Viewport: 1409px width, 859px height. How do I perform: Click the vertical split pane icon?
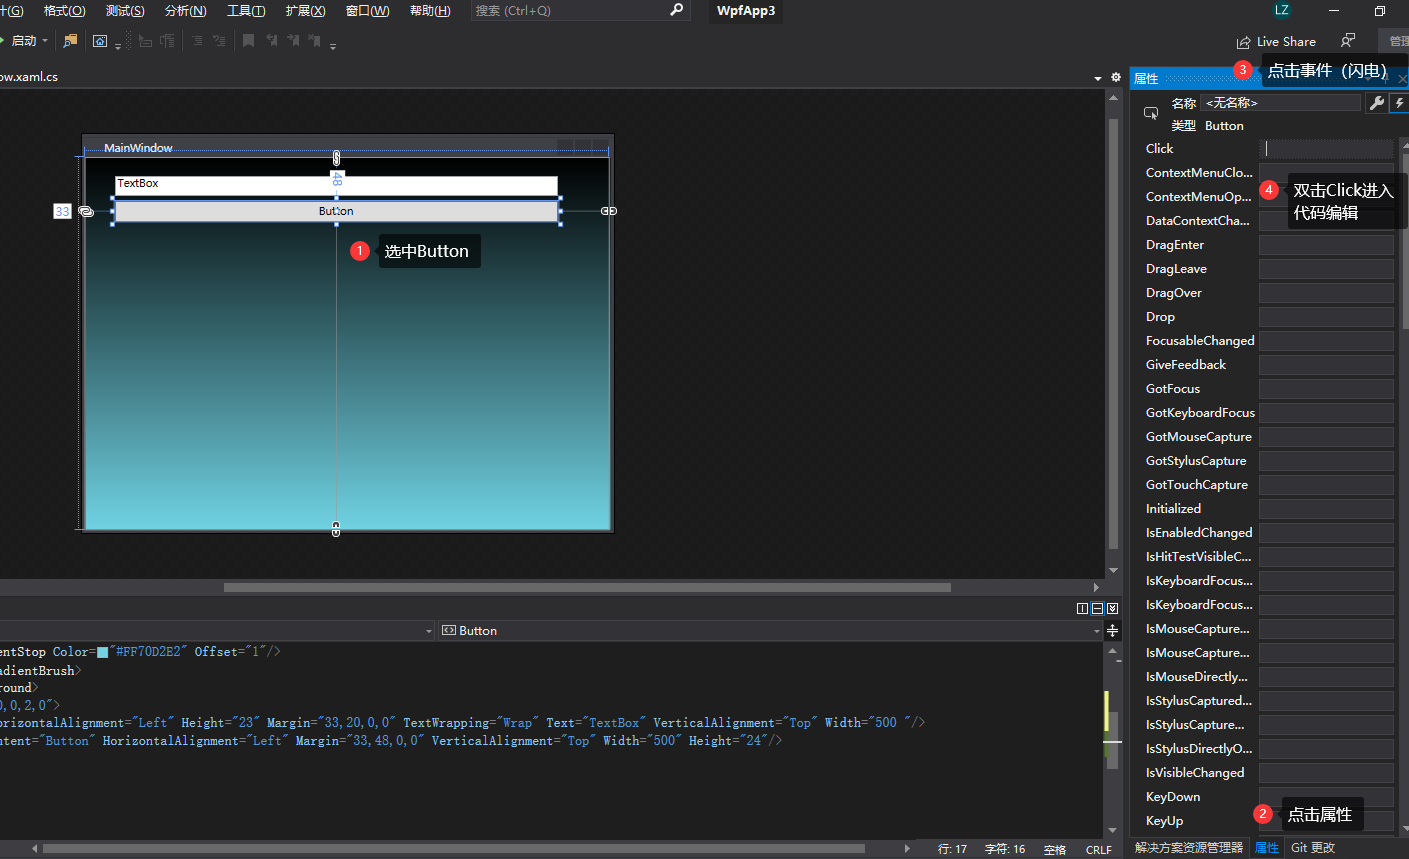pyautogui.click(x=1082, y=608)
